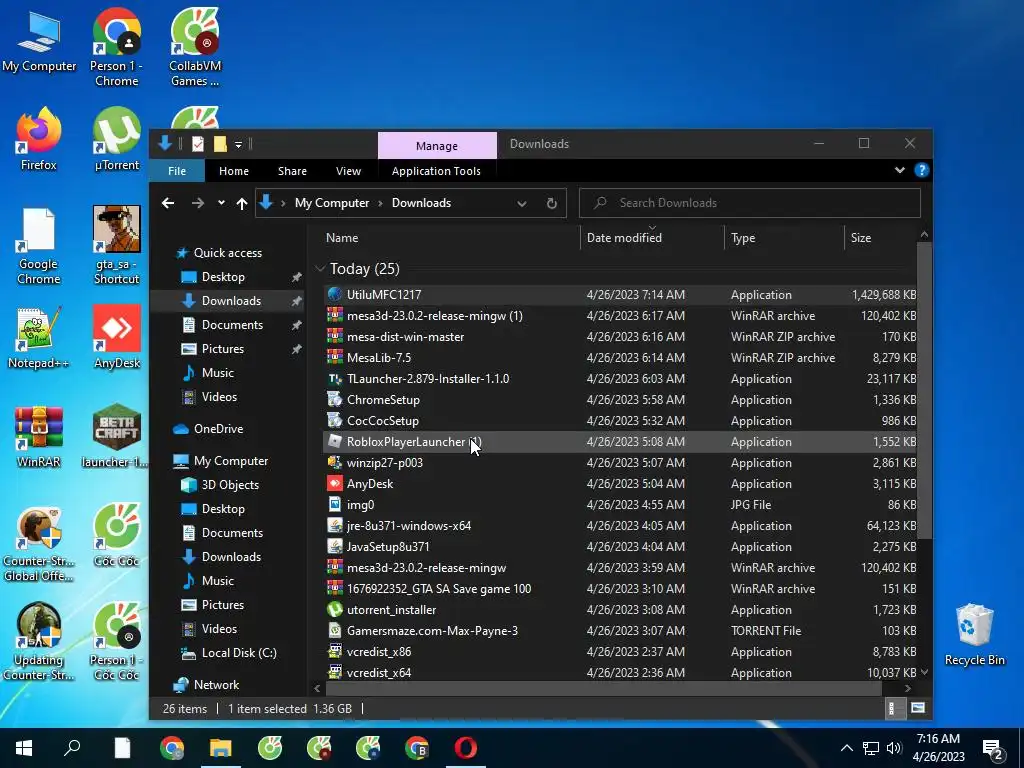Open the View ribbon tab
The image size is (1024, 768).
point(348,171)
